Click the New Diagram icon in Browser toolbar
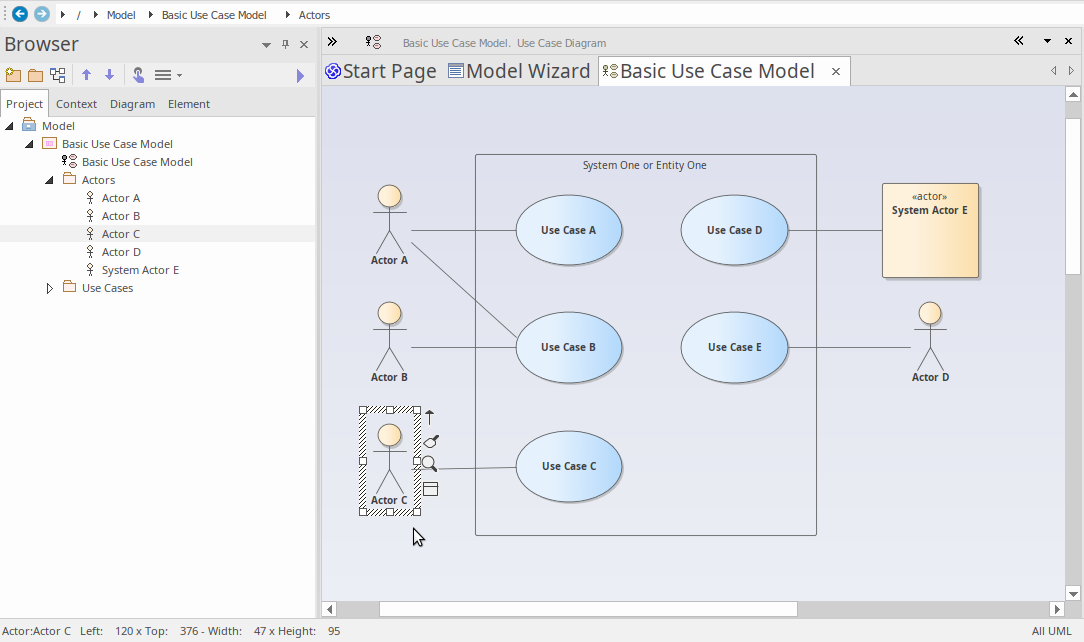The height and width of the screenshot is (642, 1084). (x=58, y=75)
